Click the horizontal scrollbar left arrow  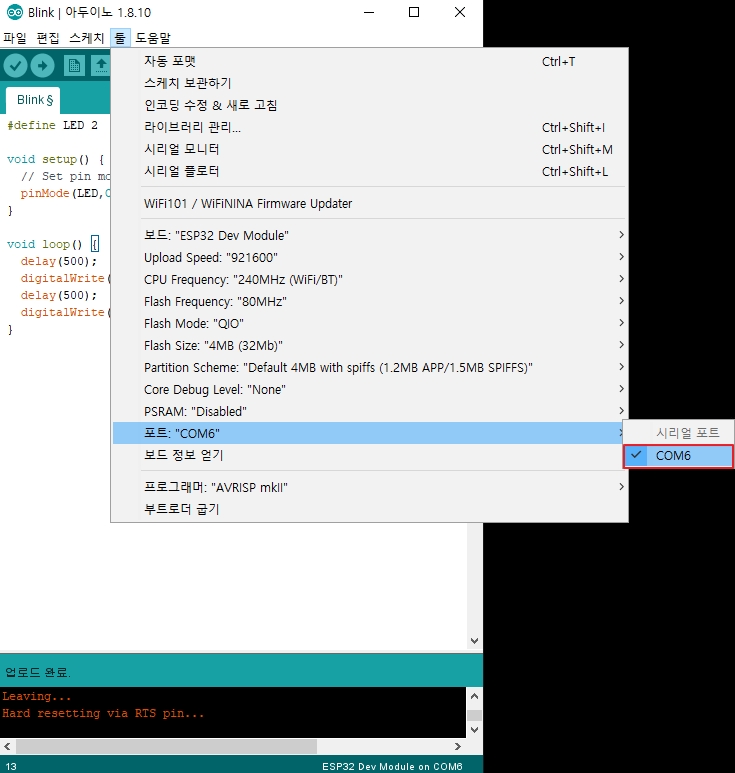click(7, 746)
